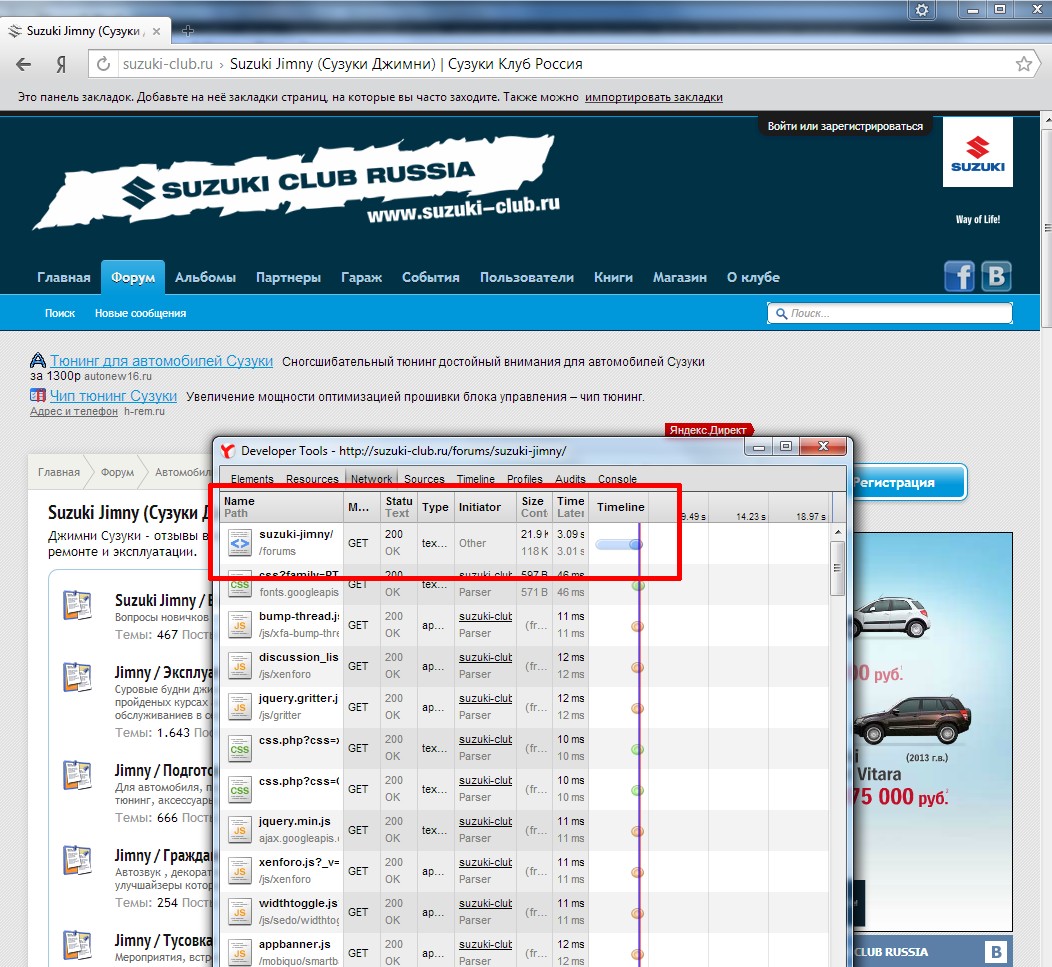The image size is (1052, 967).
Task: Click the 'импортировать закладки' link
Action: point(653,97)
